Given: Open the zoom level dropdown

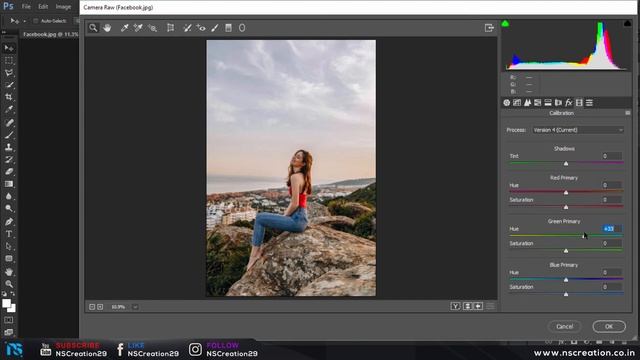Looking at the screenshot, I should coord(135,307).
